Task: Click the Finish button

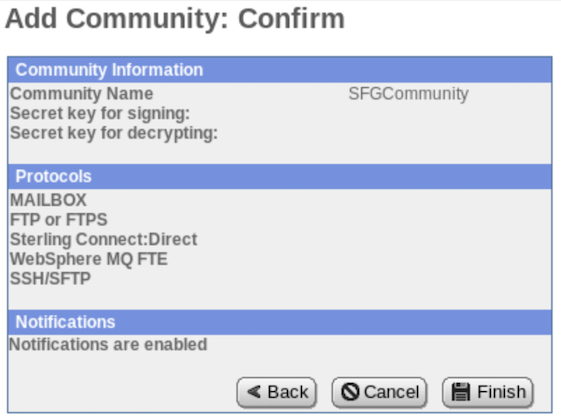Action: pos(488,392)
